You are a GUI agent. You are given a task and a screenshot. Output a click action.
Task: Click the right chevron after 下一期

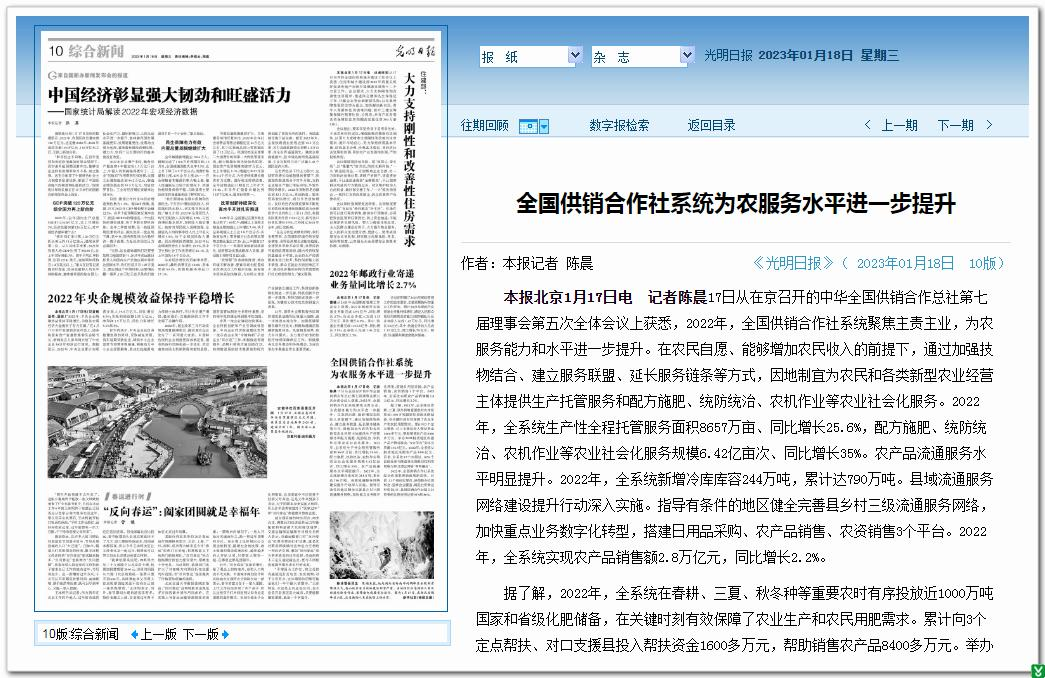pyautogui.click(x=989, y=125)
